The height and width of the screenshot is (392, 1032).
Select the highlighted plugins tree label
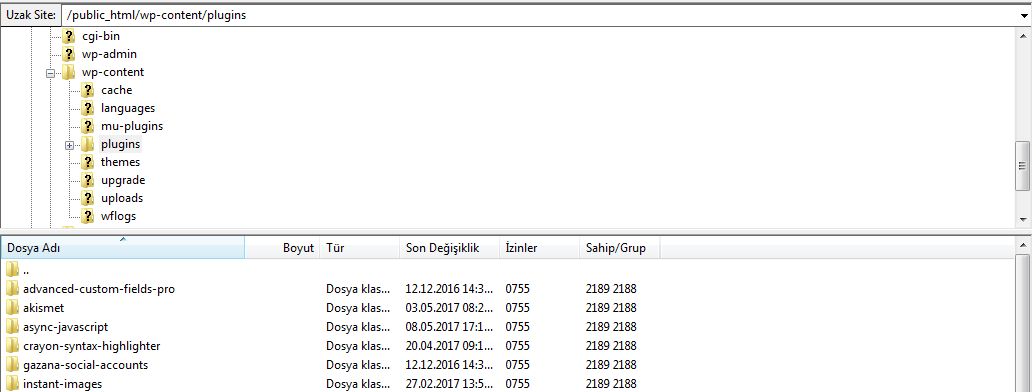click(120, 144)
